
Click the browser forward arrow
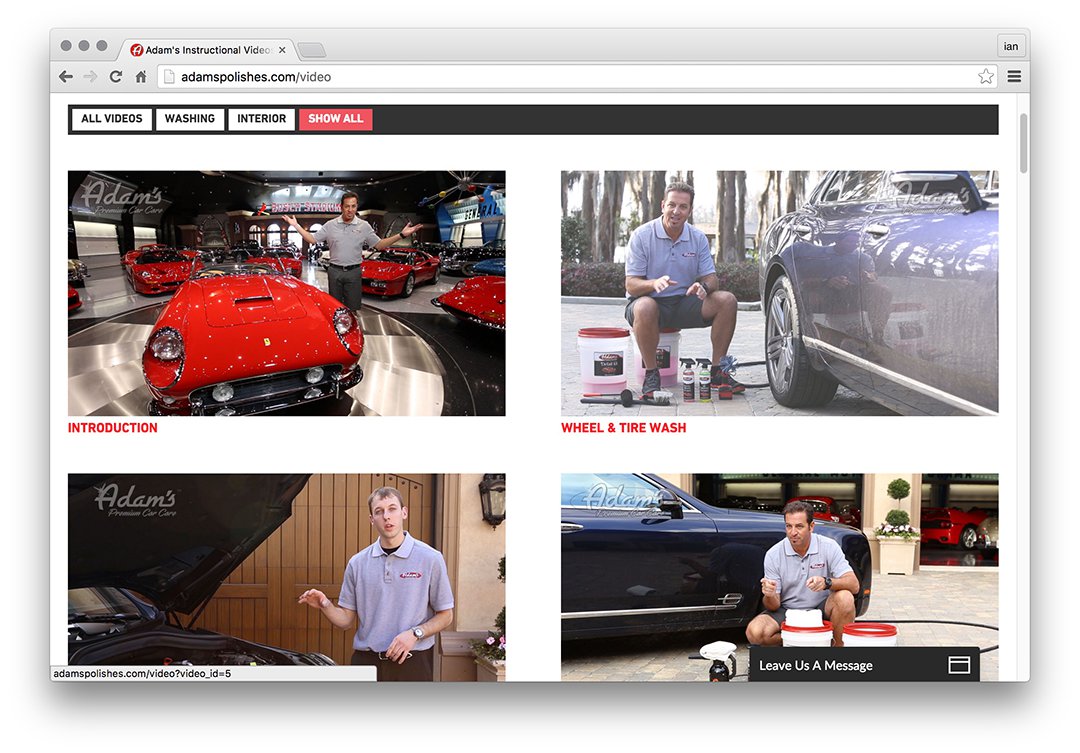pos(90,77)
